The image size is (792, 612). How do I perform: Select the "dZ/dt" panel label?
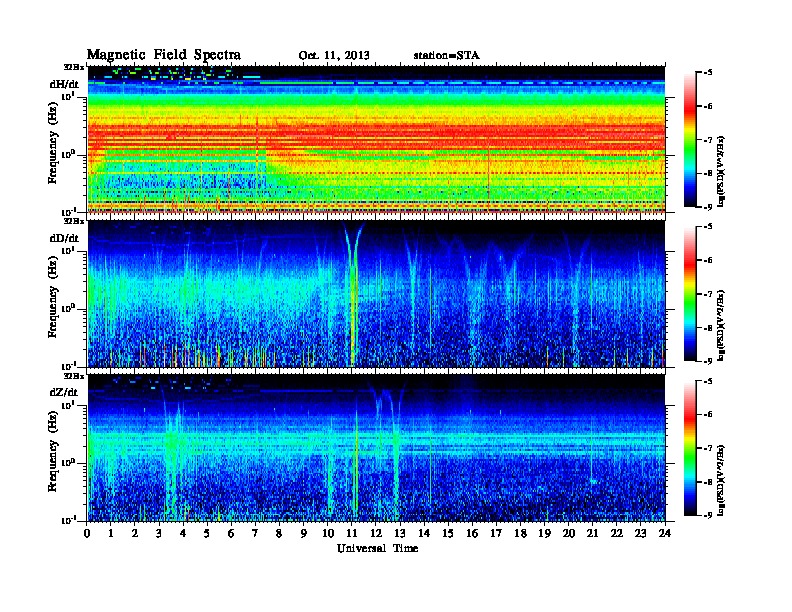click(x=64, y=392)
